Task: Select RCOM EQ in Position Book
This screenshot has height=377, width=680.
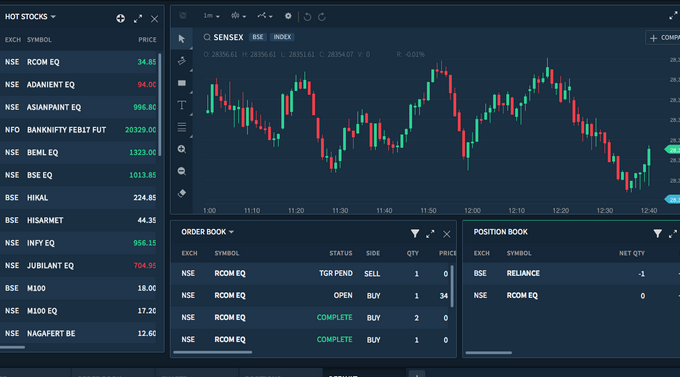Action: pyautogui.click(x=572, y=295)
